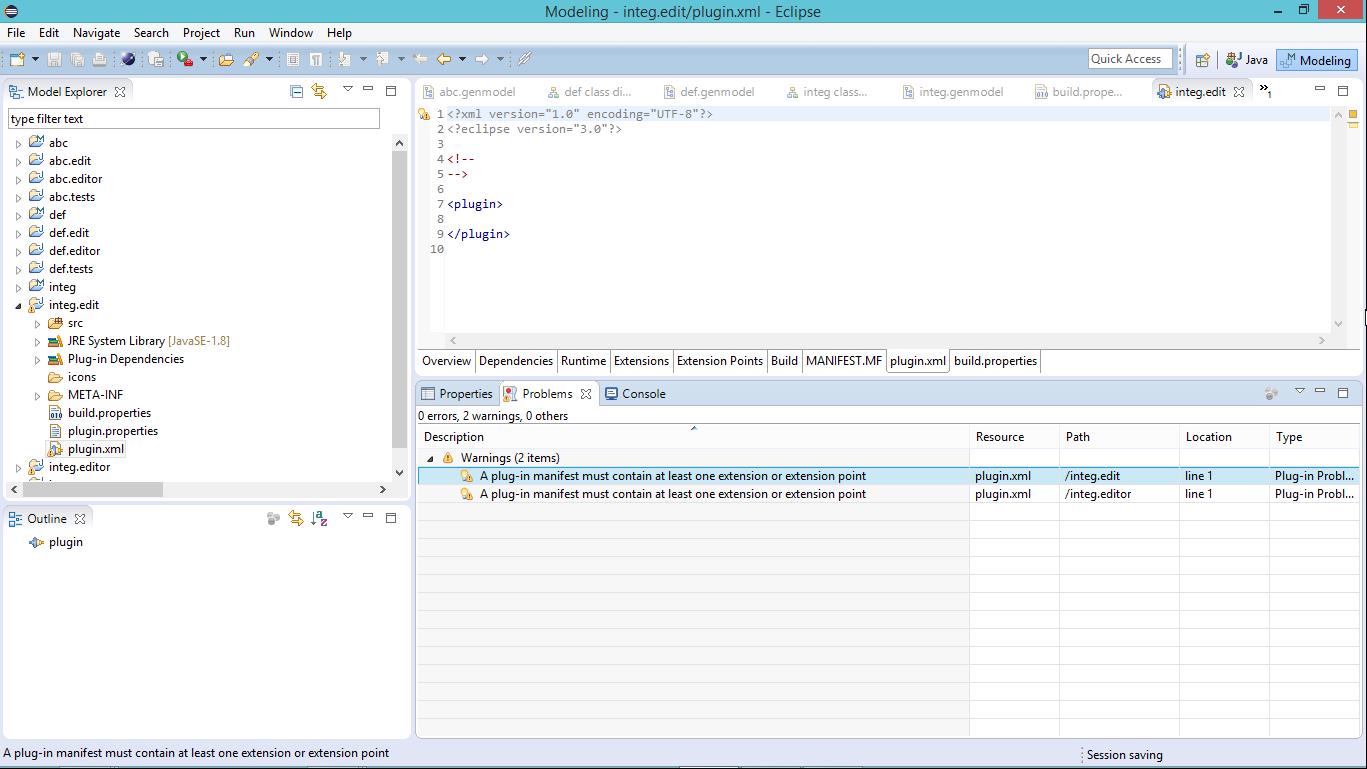The height and width of the screenshot is (769, 1367).
Task: Collapse the Warnings (2 items) group
Action: [430, 458]
